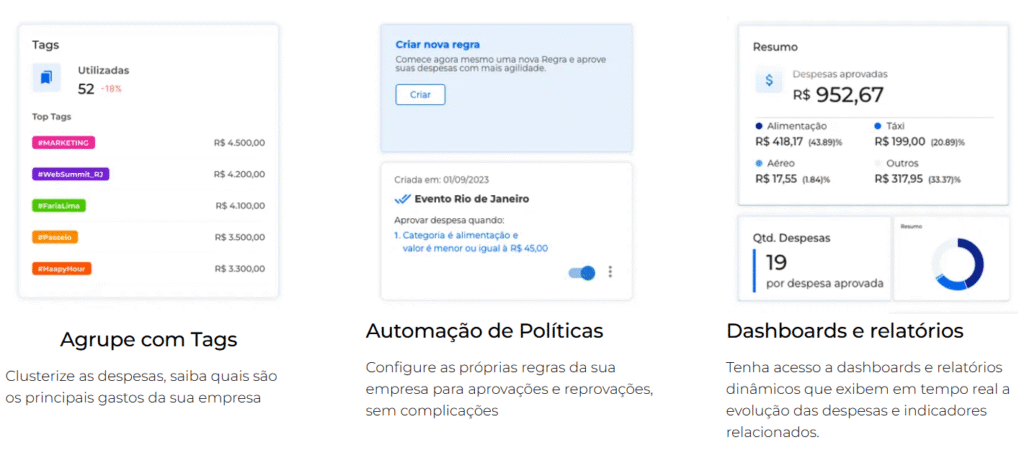The height and width of the screenshot is (450, 1024).
Task: Click the Táxi blue legend dot
Action: pyautogui.click(x=878, y=126)
